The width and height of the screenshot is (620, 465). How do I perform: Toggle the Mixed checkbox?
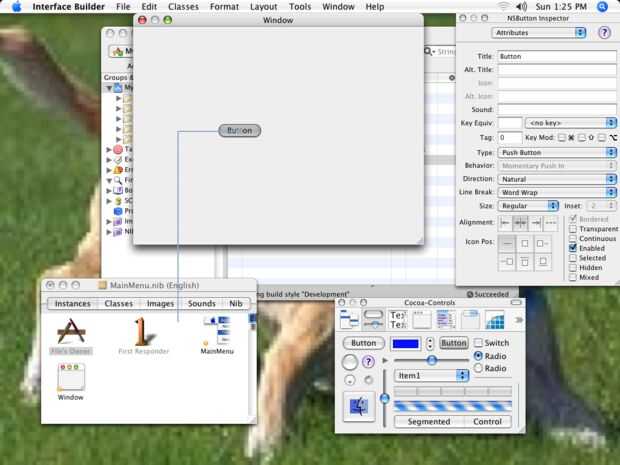[x=573, y=277]
